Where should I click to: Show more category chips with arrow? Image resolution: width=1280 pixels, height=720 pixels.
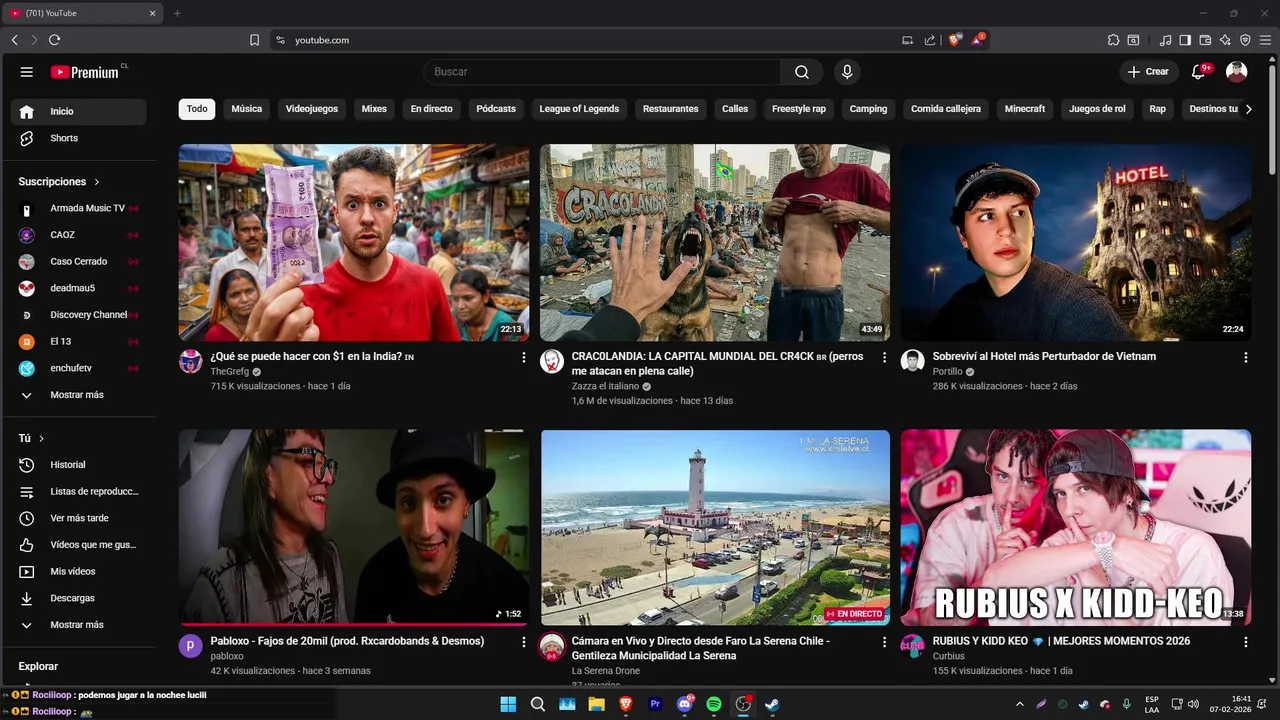1248,109
